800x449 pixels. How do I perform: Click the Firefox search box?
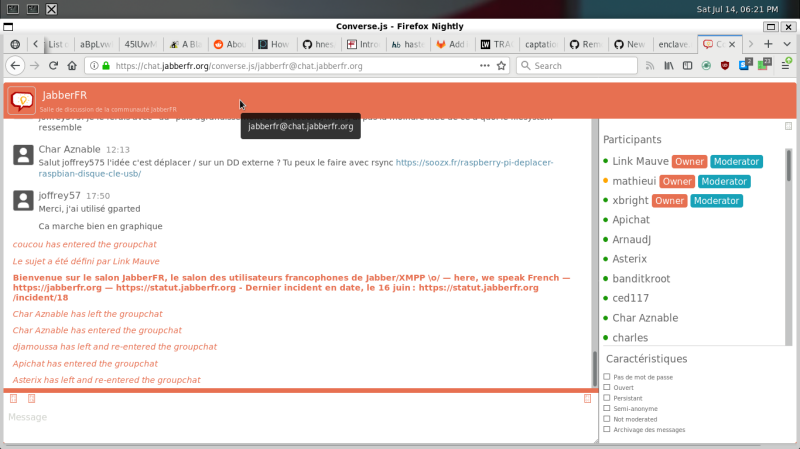coord(577,66)
